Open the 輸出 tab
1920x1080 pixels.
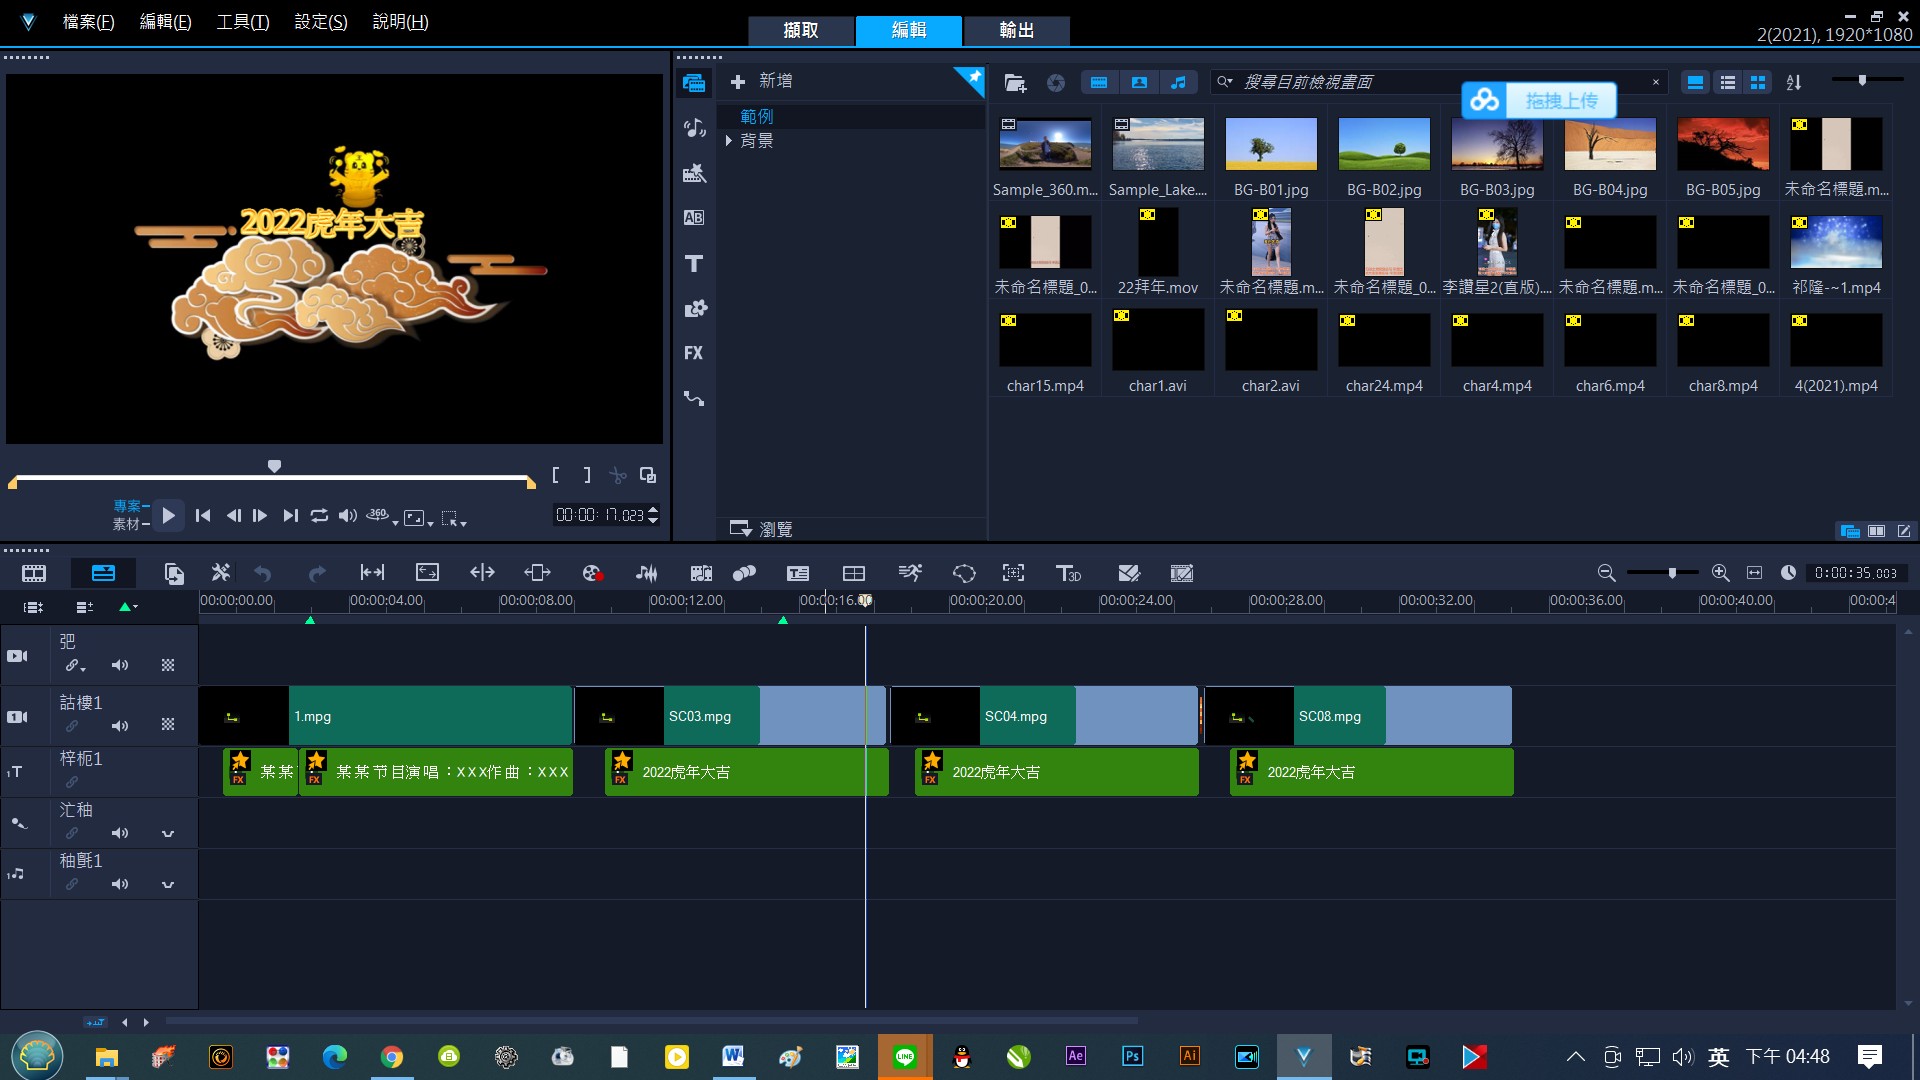pos(1015,29)
